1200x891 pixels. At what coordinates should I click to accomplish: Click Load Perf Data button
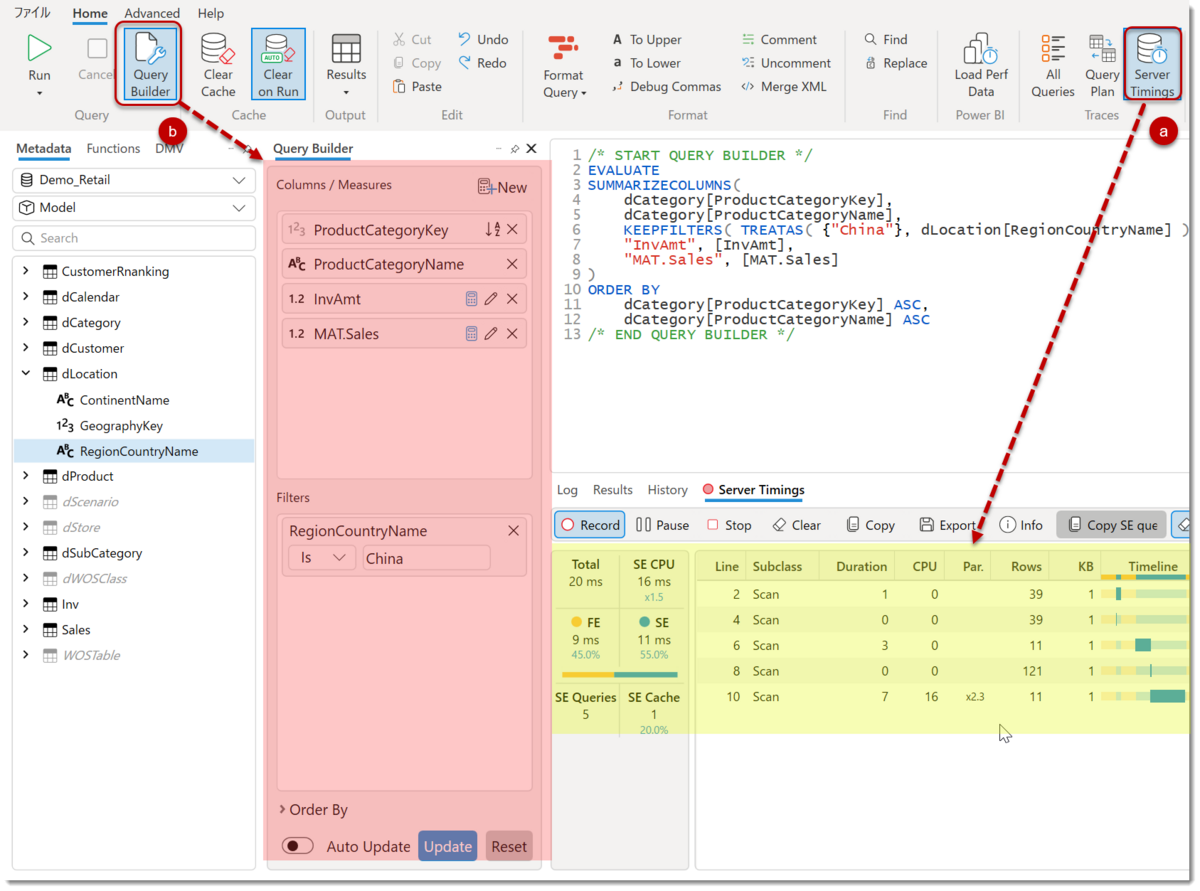[x=981, y=65]
